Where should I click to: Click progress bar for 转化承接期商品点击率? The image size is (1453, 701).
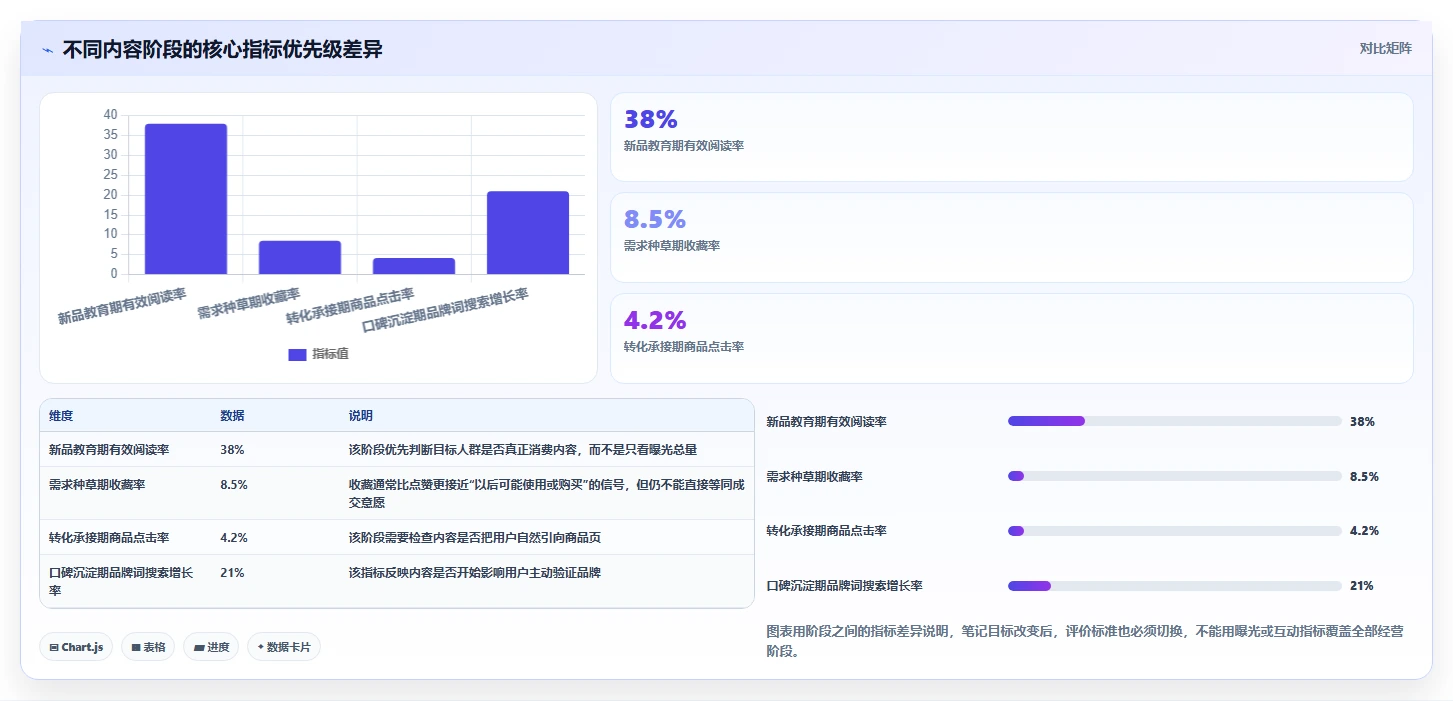click(1175, 530)
